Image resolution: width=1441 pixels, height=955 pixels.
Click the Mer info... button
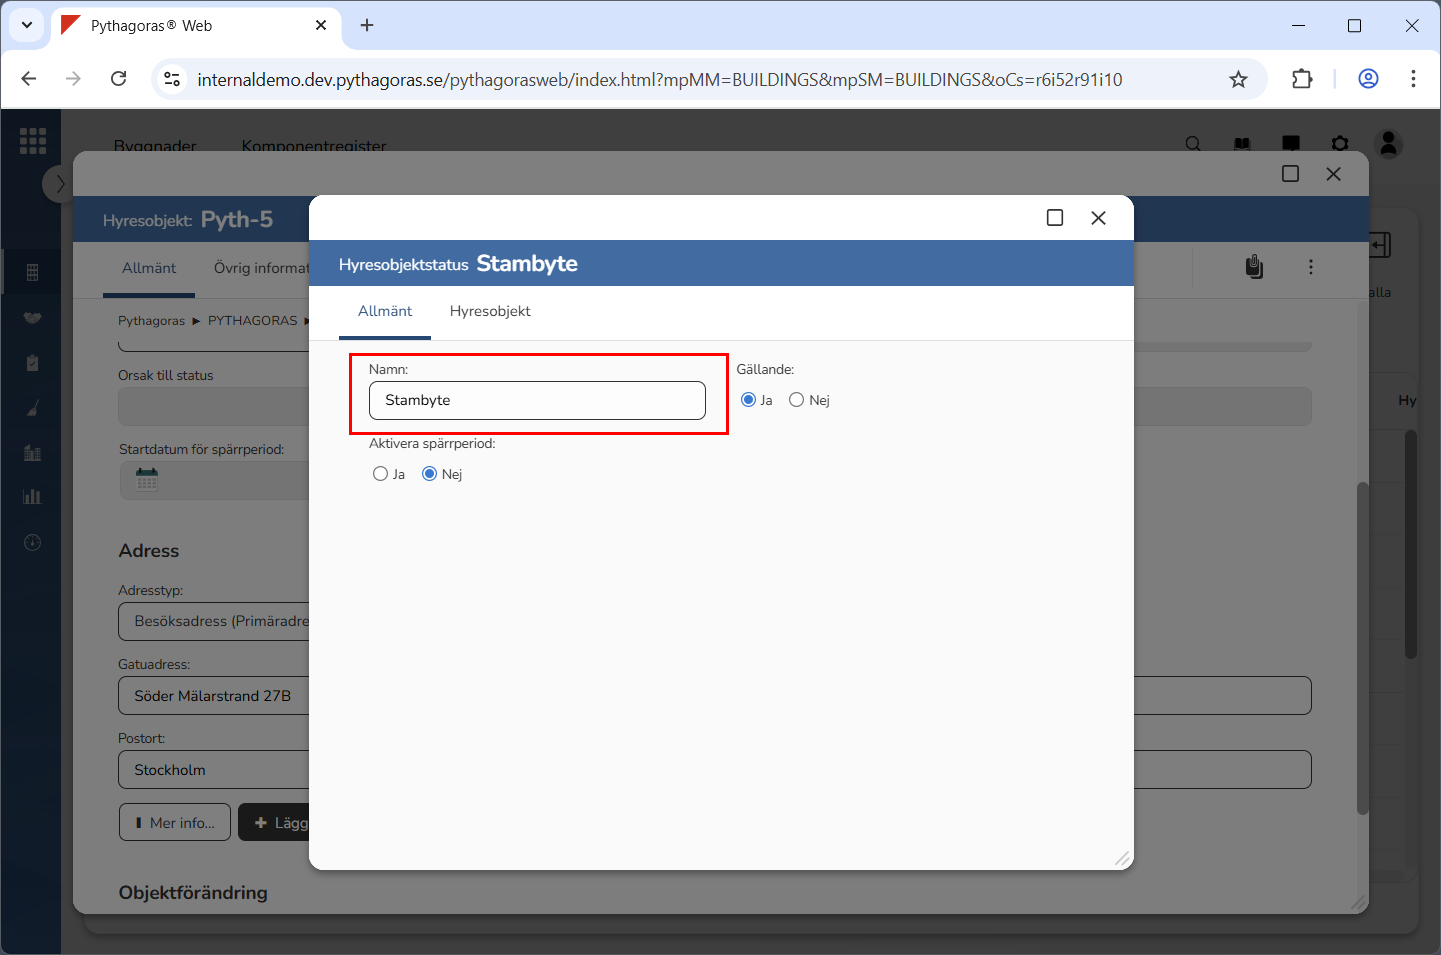pos(175,822)
